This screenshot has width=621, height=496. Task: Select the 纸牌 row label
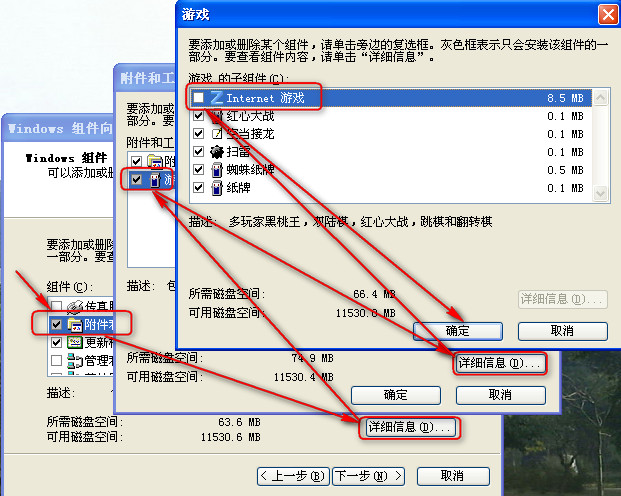tap(238, 187)
